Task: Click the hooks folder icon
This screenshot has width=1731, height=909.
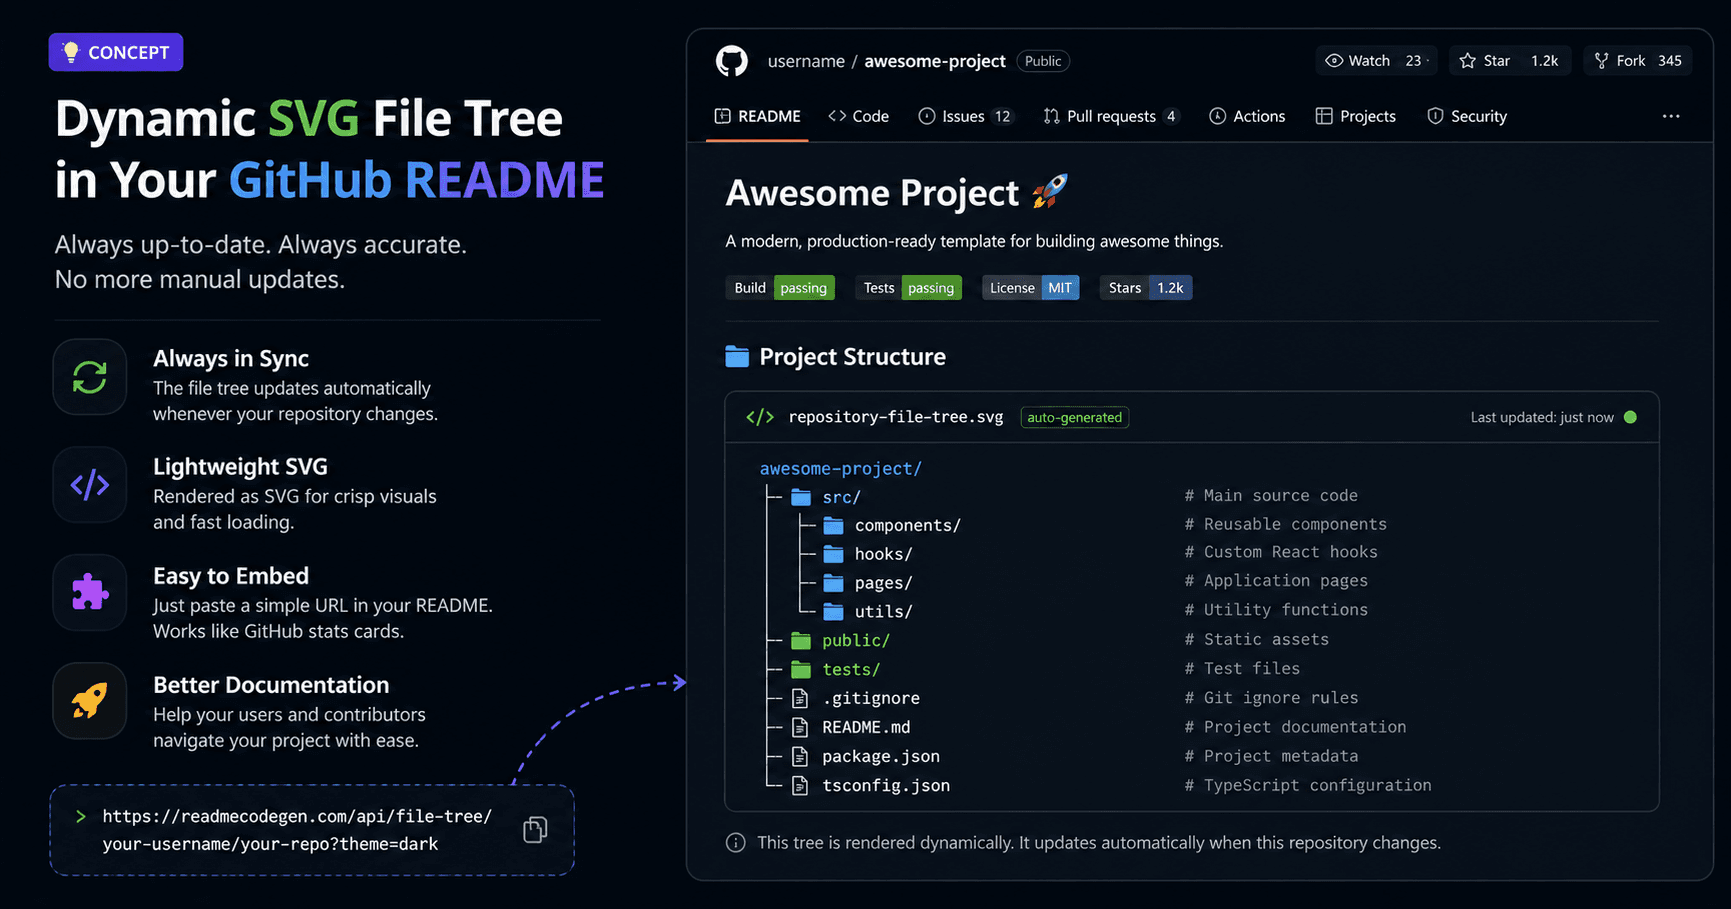Action: pyautogui.click(x=833, y=554)
